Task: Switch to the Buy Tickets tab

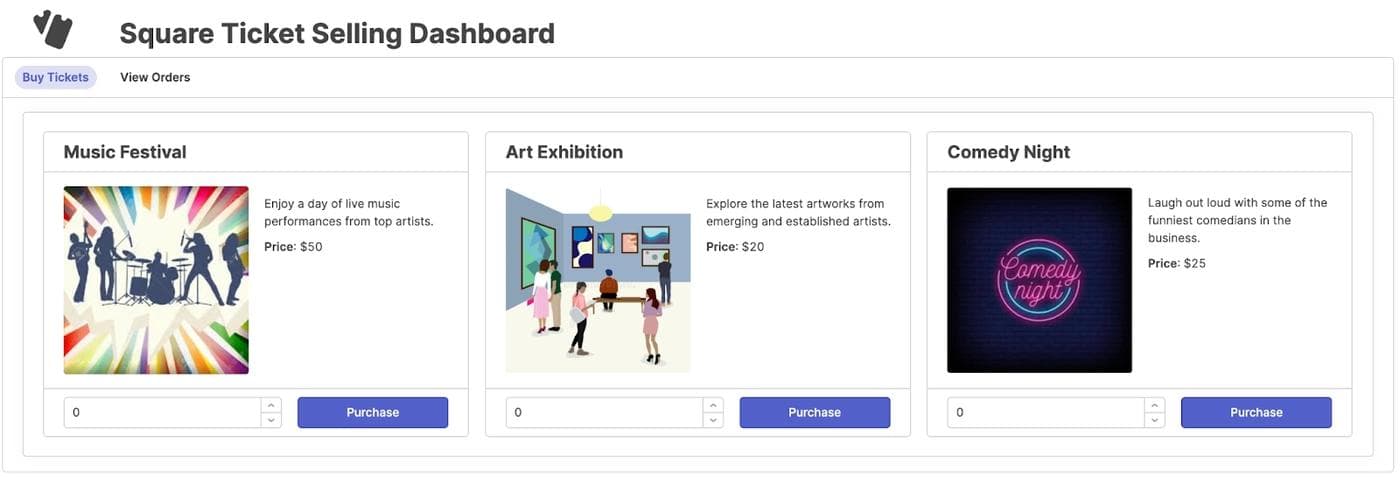Action: [x=55, y=77]
